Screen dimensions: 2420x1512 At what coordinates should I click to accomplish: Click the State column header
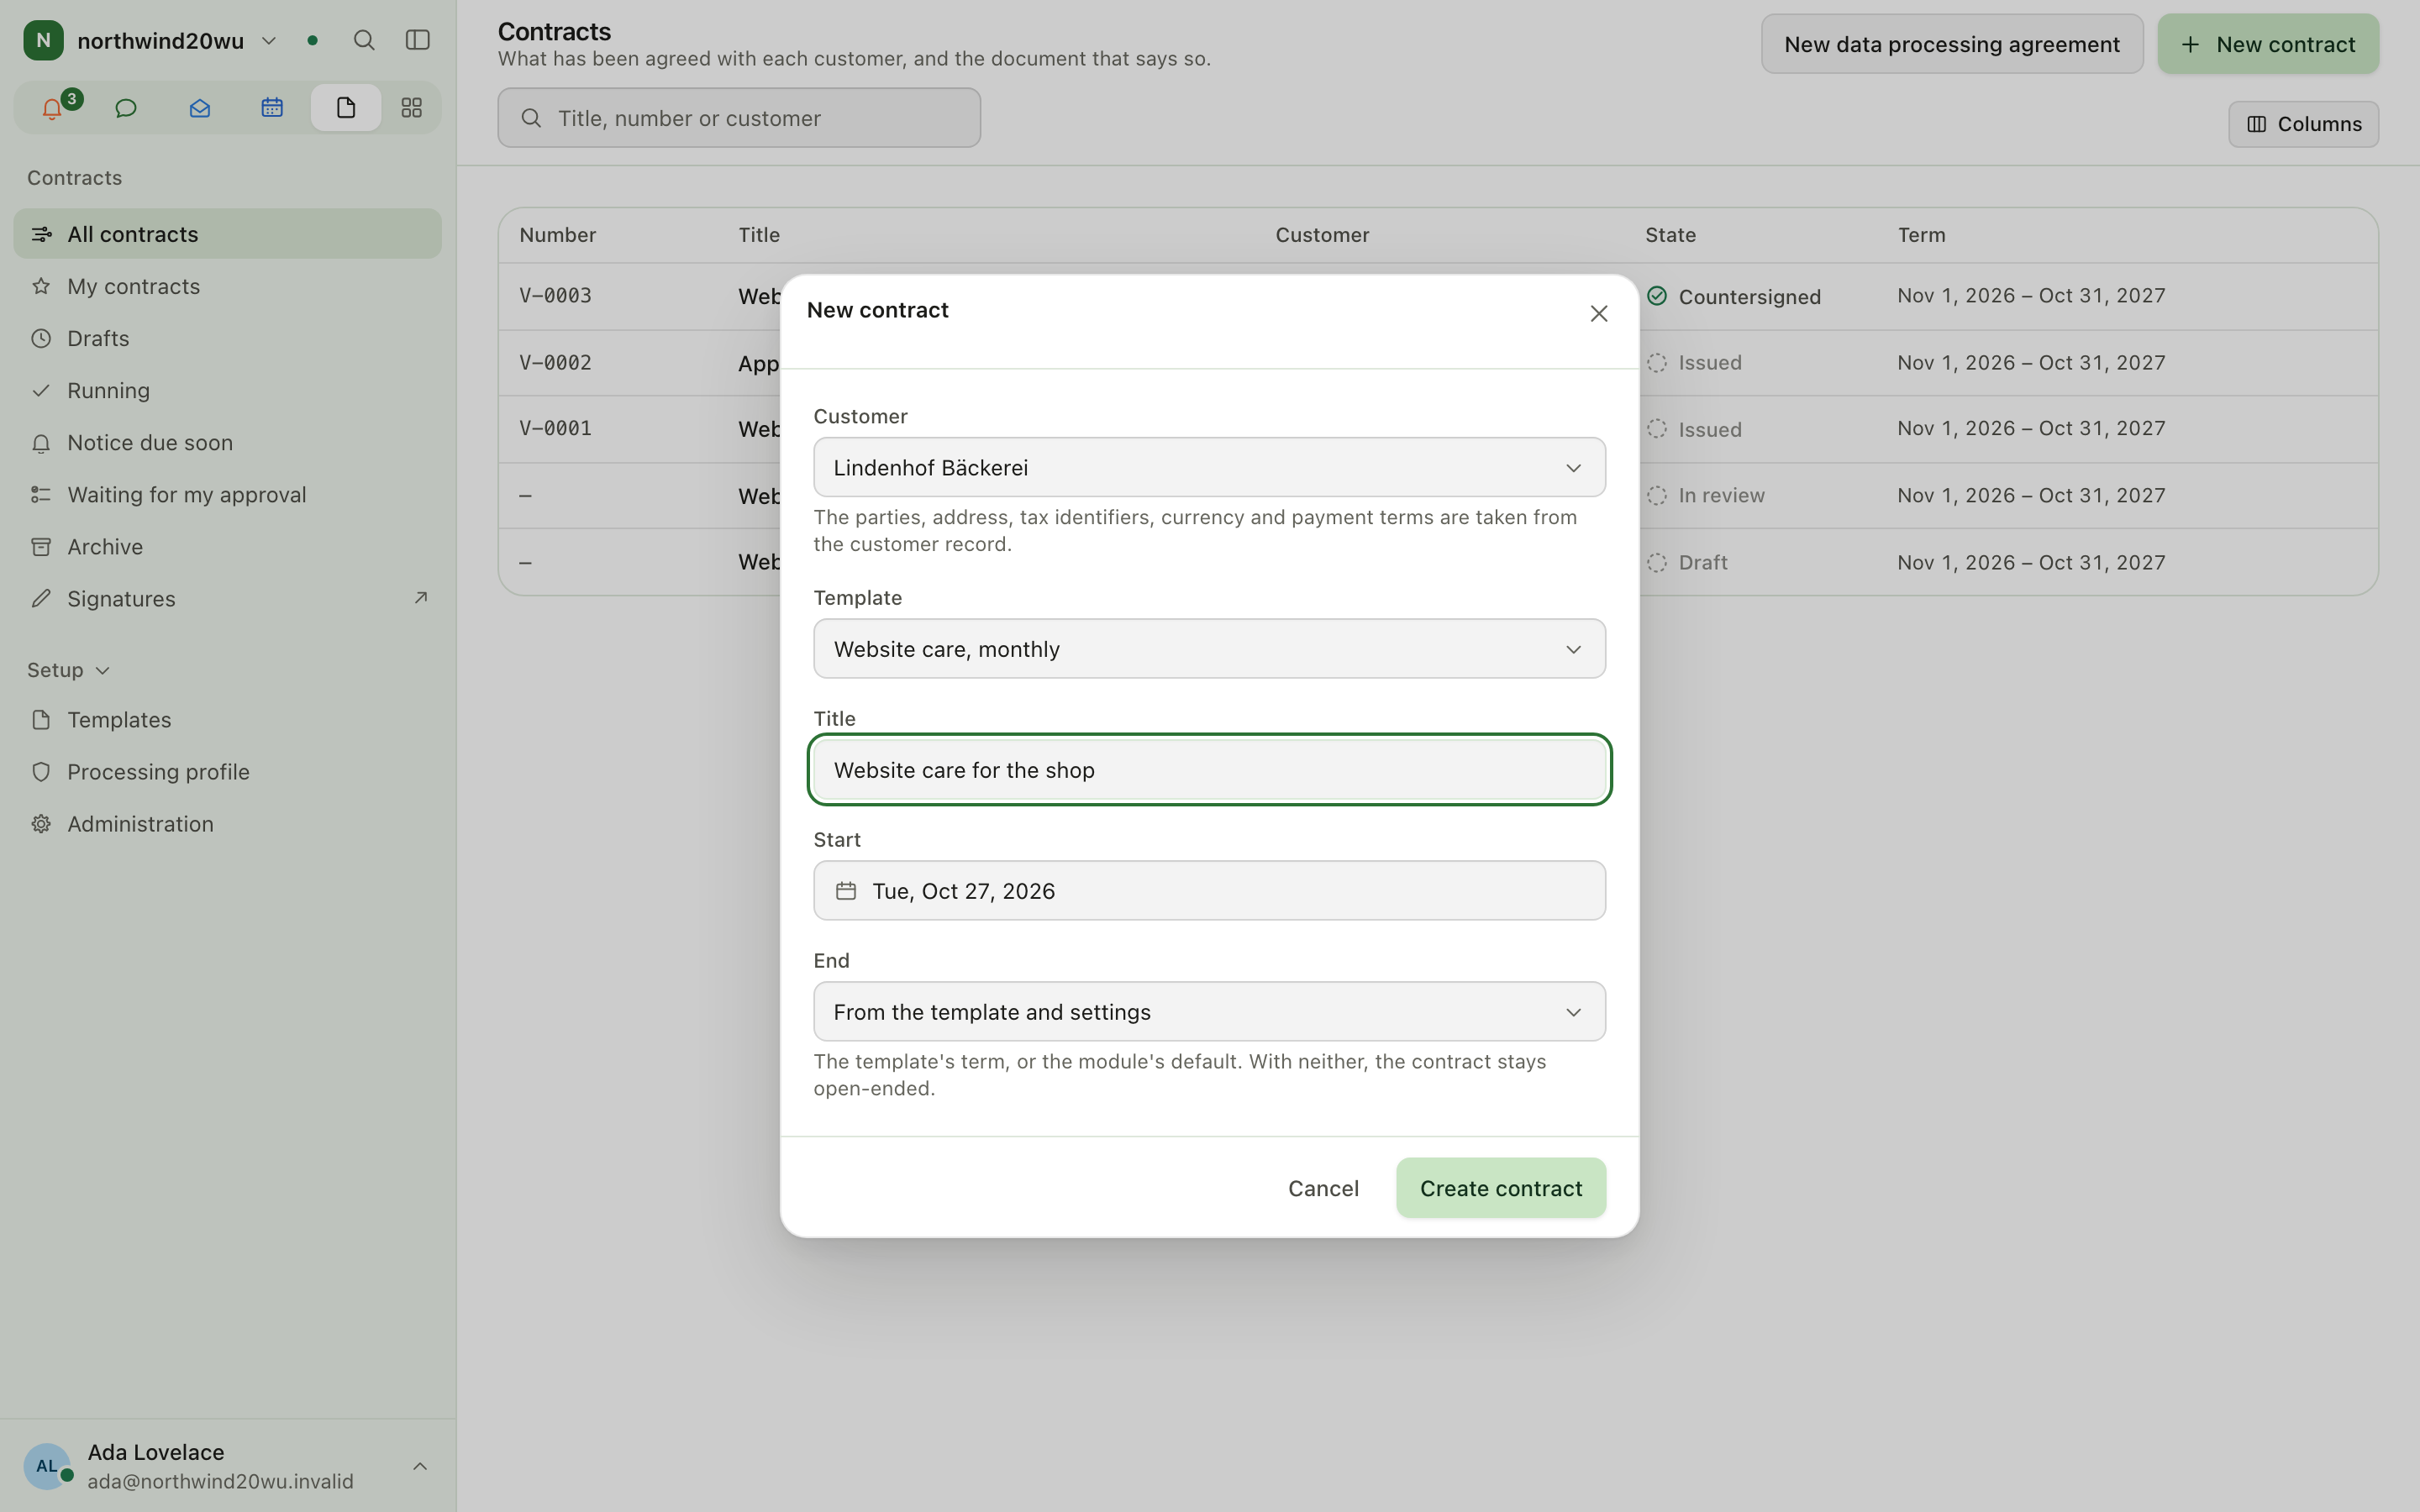pyautogui.click(x=1670, y=235)
